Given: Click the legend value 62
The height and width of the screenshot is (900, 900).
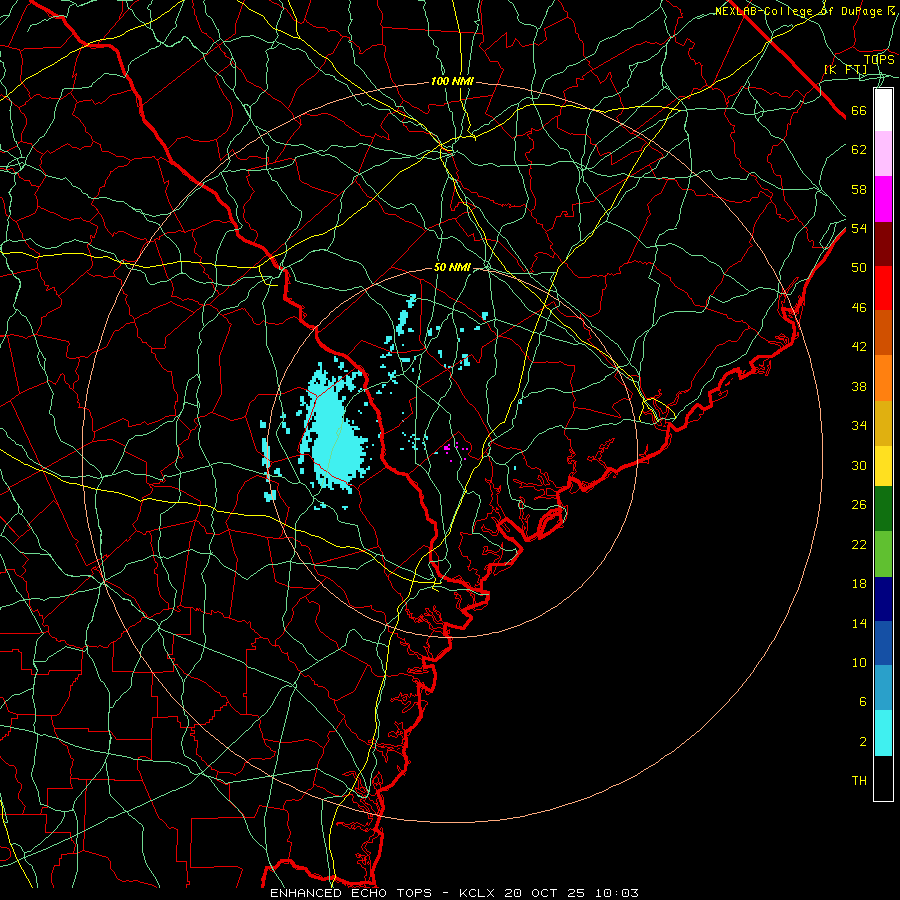Looking at the screenshot, I should click(x=859, y=150).
